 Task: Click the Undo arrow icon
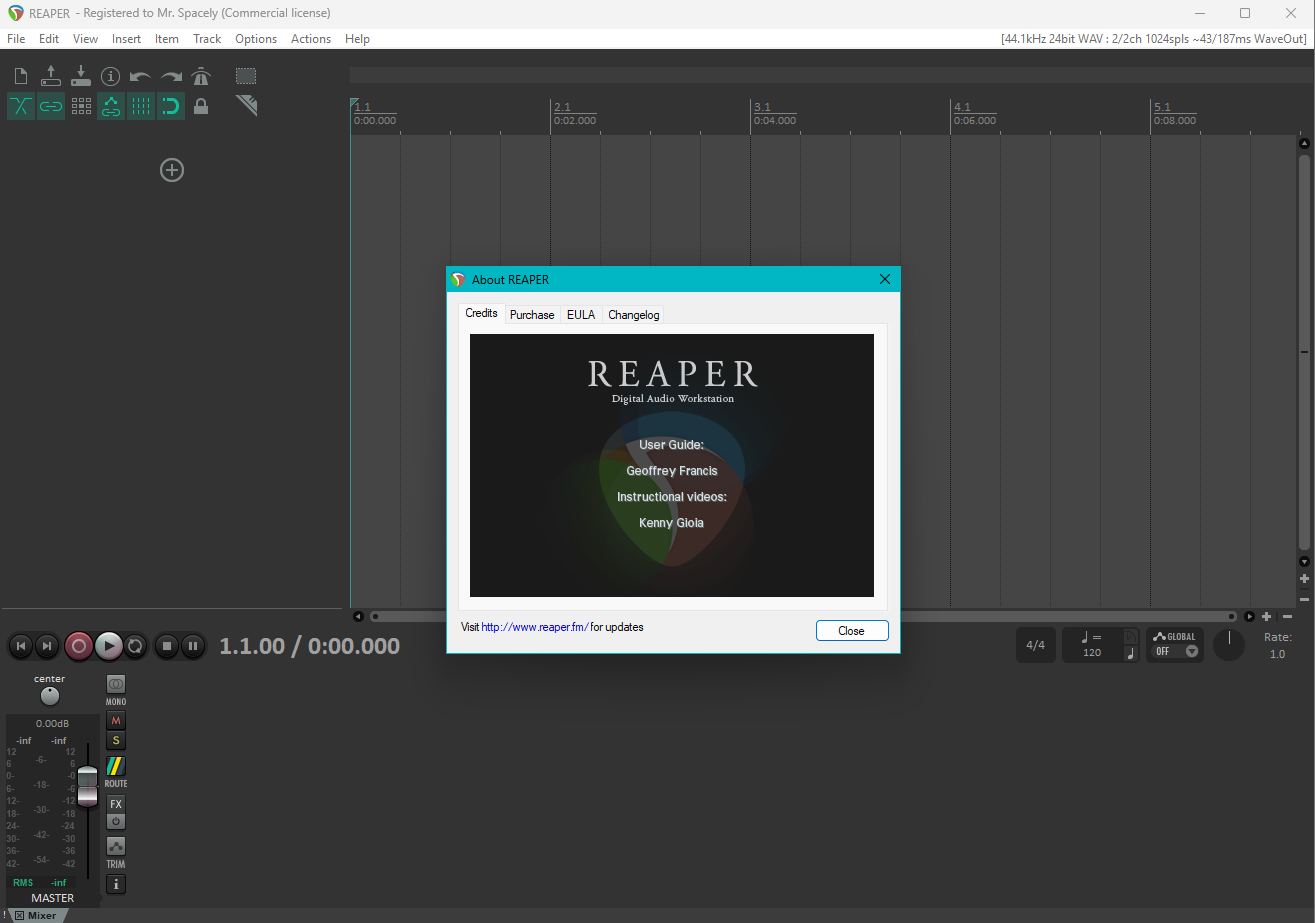coord(141,76)
